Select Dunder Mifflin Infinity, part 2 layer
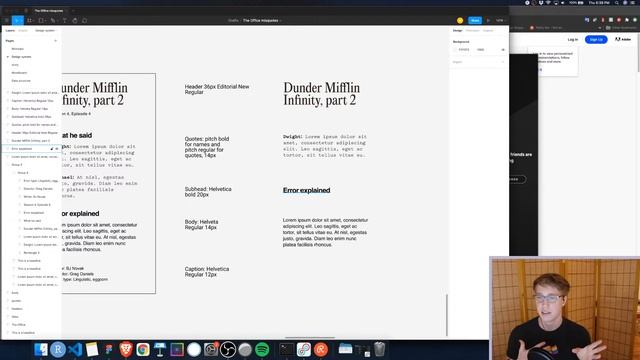This screenshot has height=360, width=640. [x=31, y=141]
